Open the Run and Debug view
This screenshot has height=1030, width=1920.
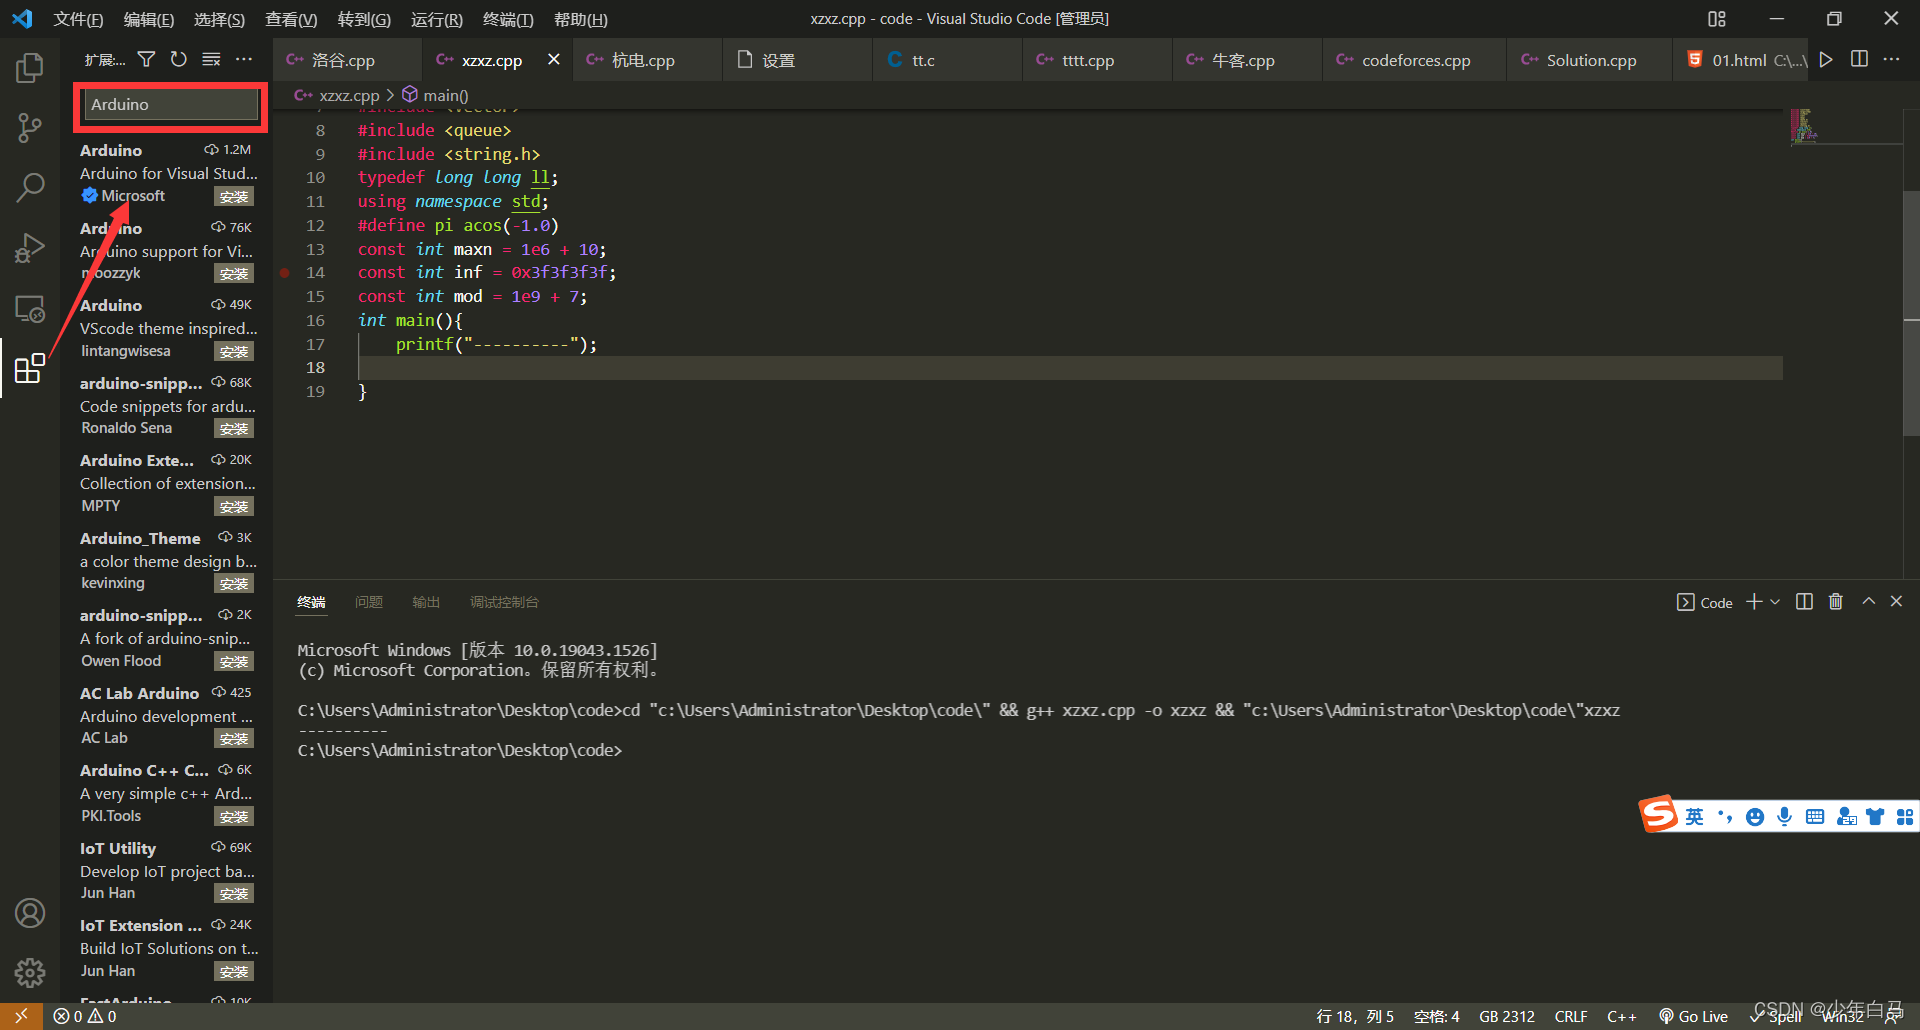click(x=30, y=247)
